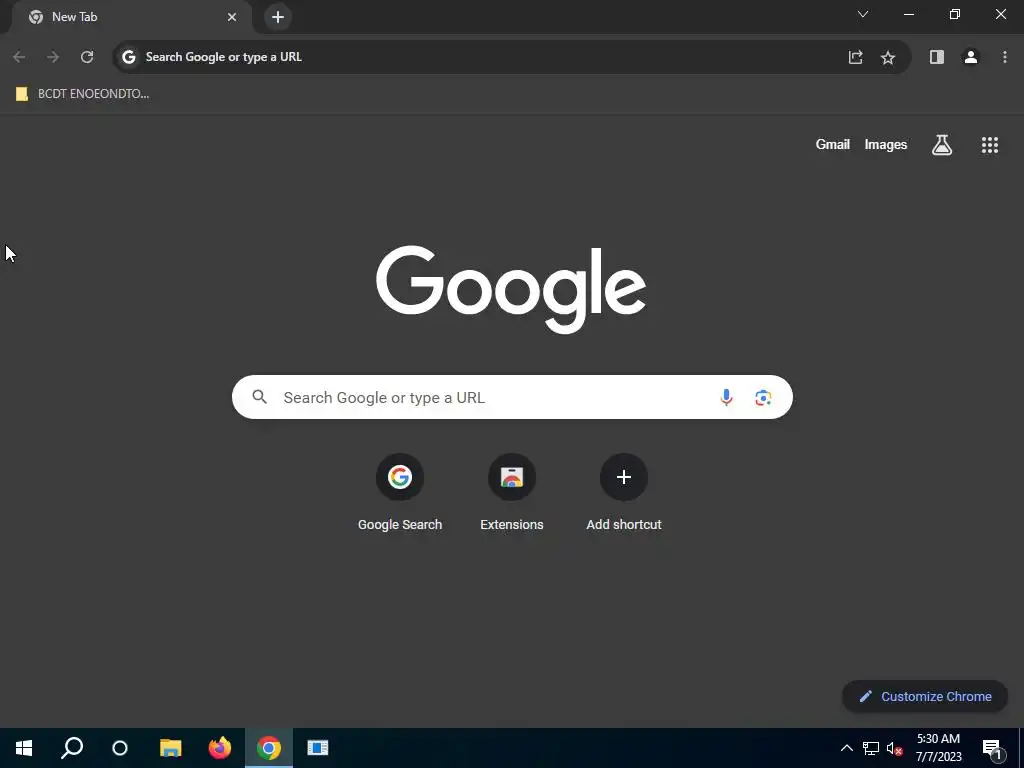Click the network status tray icon

(x=871, y=748)
